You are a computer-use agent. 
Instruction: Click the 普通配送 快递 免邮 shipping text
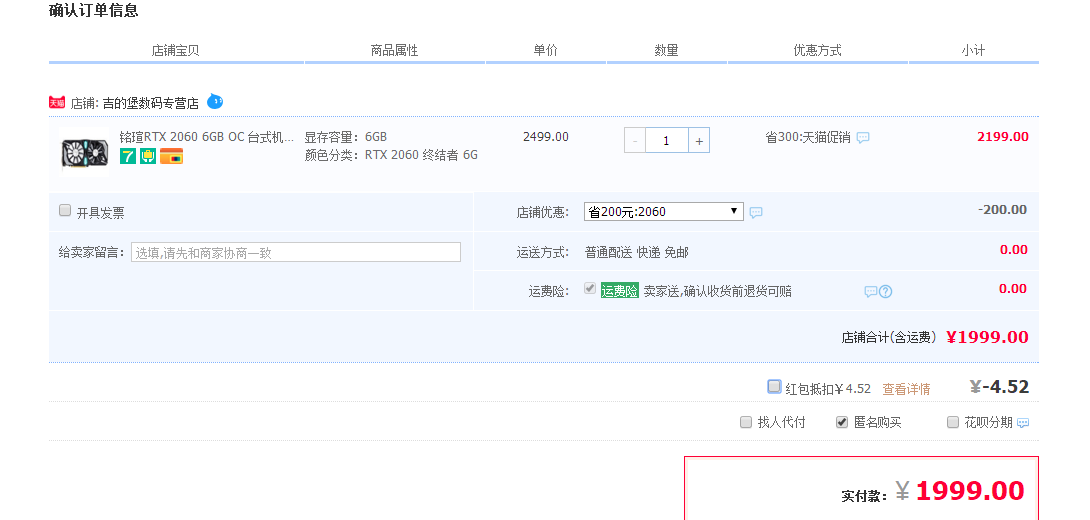coord(637,252)
